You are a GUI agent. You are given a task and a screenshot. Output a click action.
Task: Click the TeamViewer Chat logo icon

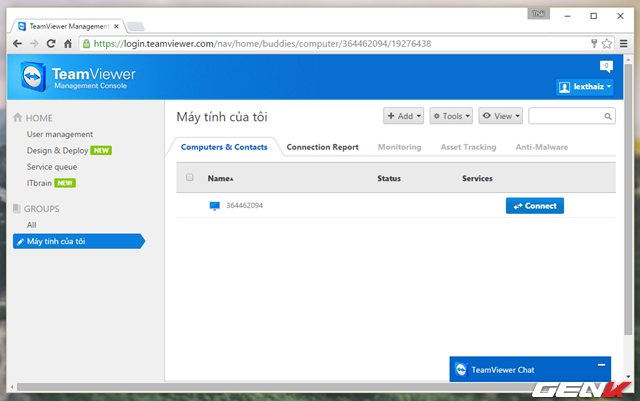[x=459, y=369]
